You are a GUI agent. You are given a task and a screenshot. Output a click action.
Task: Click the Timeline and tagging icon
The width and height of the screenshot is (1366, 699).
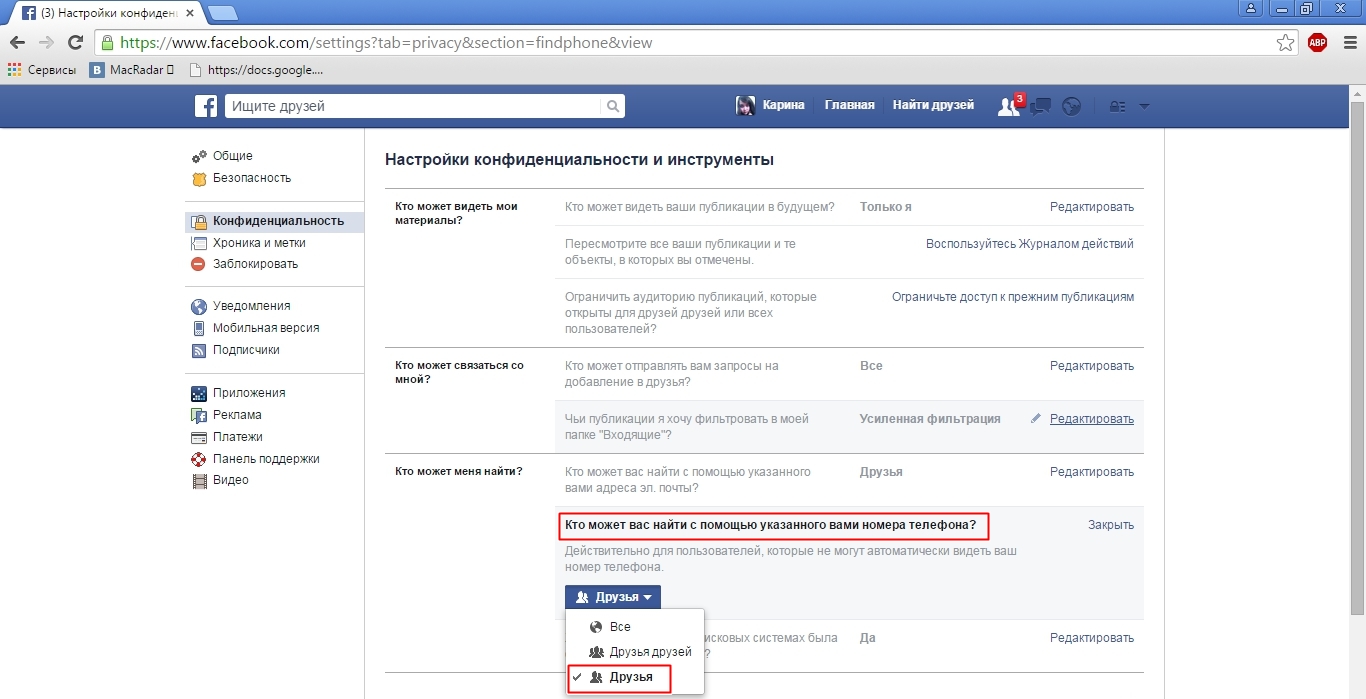[x=198, y=243]
